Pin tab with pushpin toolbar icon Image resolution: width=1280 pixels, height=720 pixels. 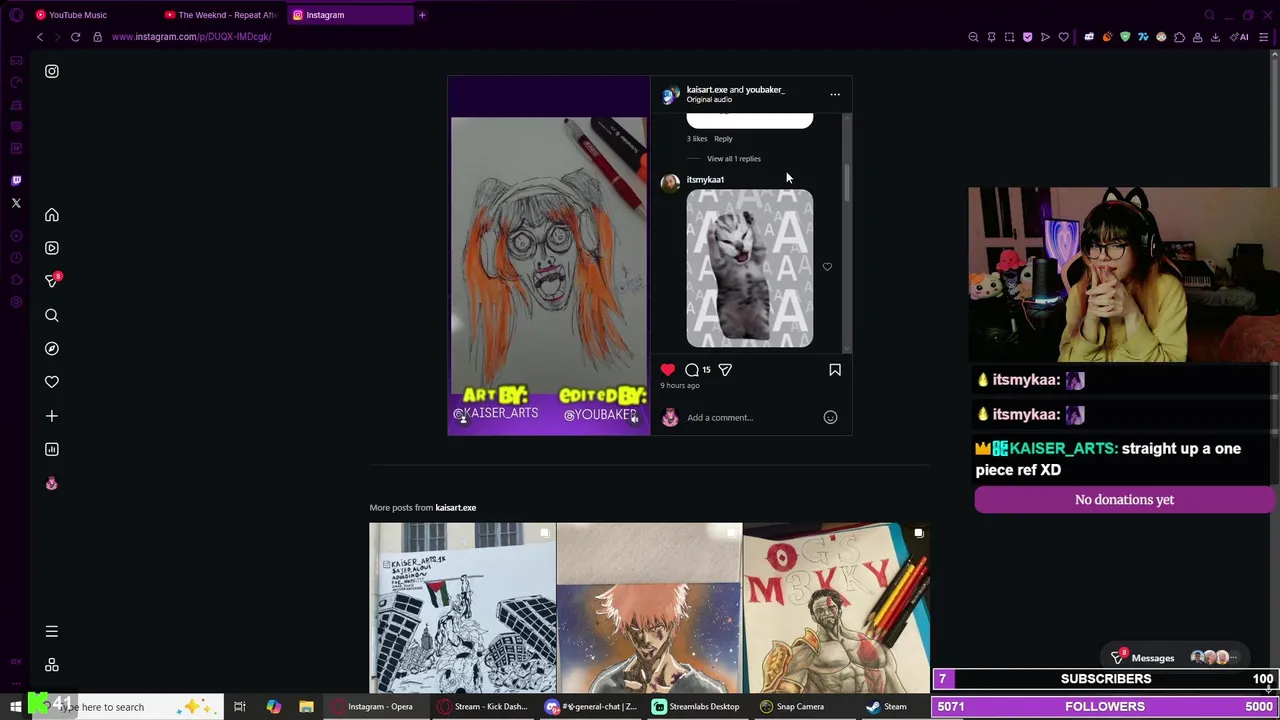point(991,37)
